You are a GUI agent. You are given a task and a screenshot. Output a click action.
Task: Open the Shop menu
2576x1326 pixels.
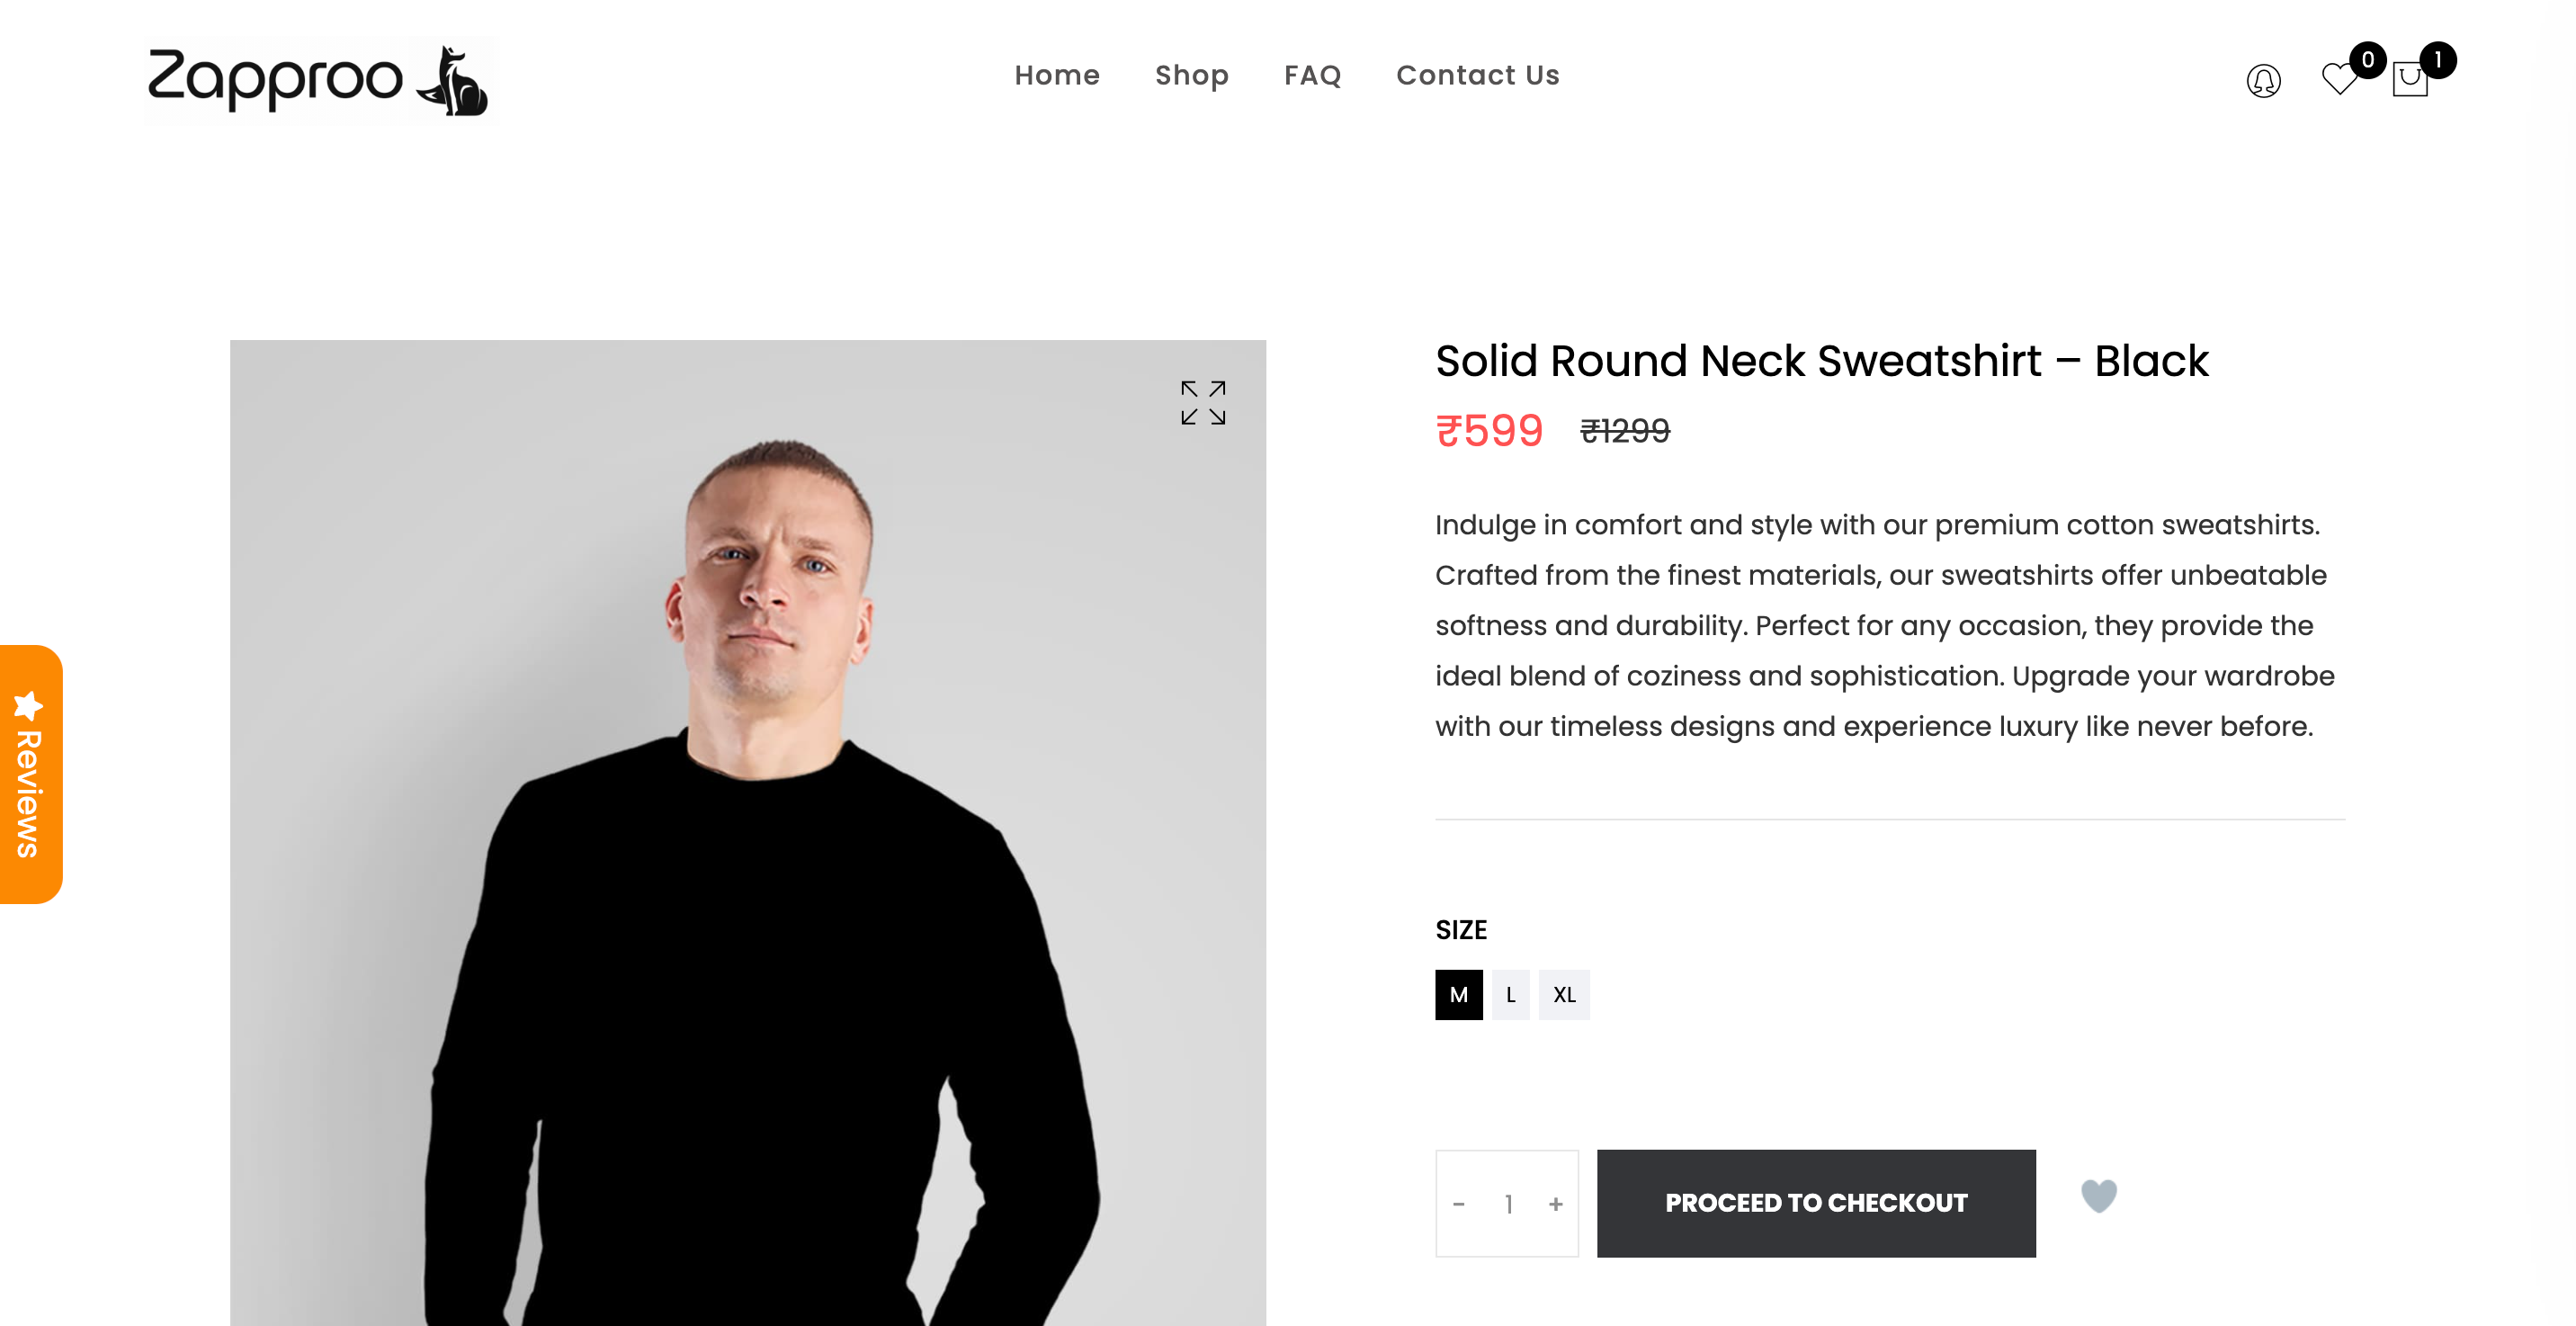tap(1191, 75)
